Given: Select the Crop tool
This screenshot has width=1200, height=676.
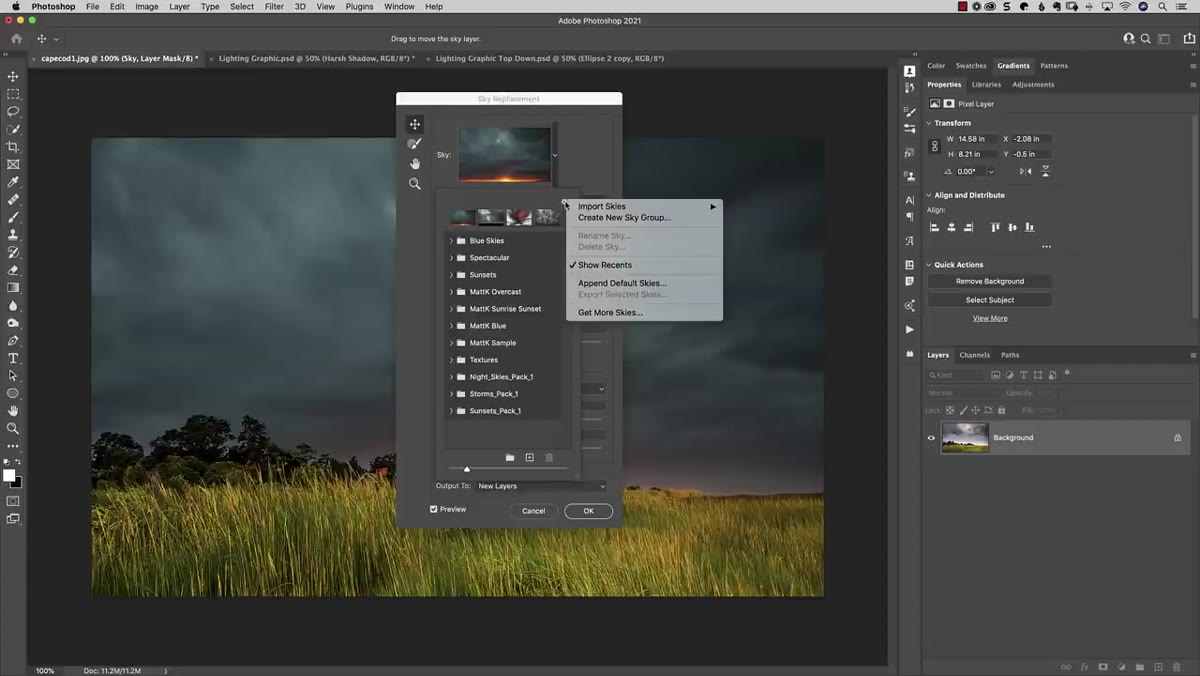Looking at the screenshot, I should tap(13, 147).
